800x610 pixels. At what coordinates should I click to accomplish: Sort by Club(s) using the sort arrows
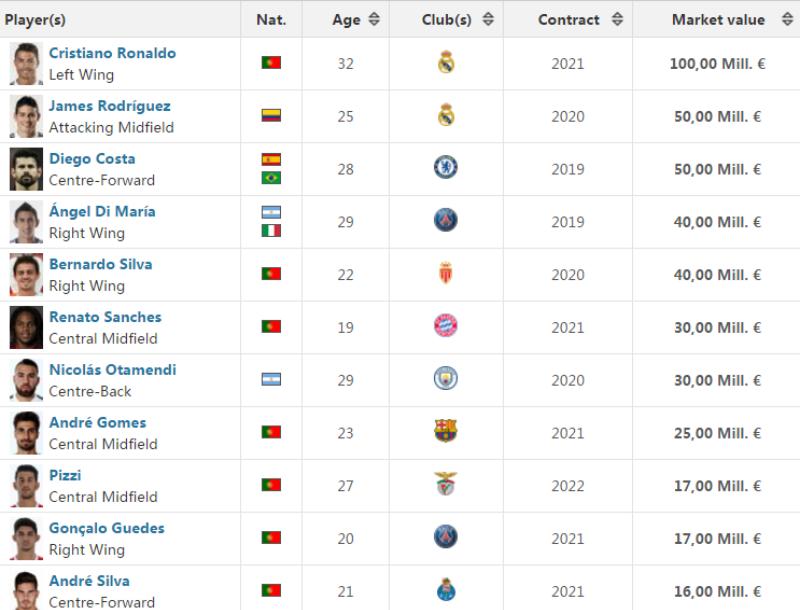[488, 19]
